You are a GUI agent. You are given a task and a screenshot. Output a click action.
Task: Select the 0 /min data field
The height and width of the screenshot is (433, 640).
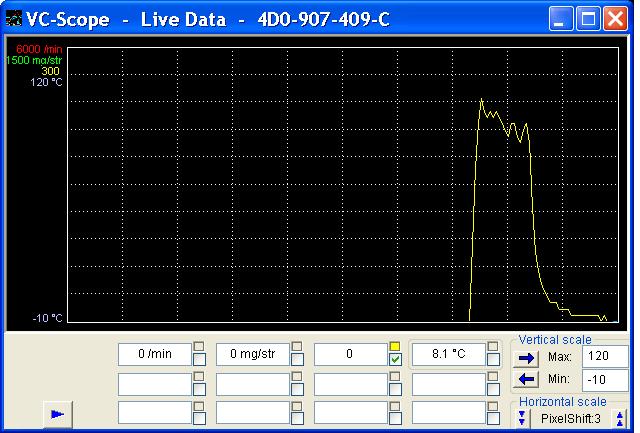tap(154, 354)
